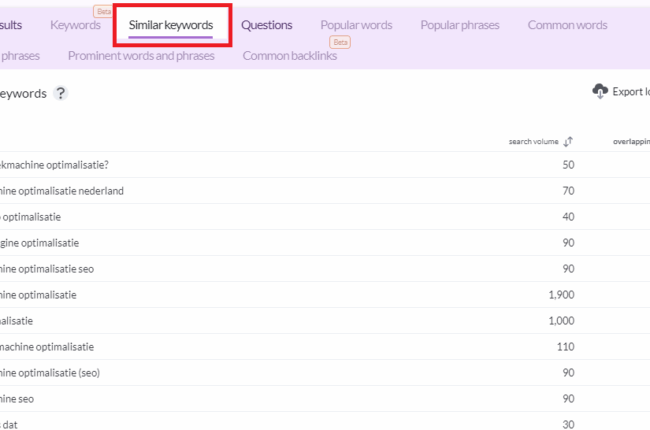Image resolution: width=650 pixels, height=430 pixels.
Task: Click the row with 1,000 search volume
Action: click(x=325, y=321)
